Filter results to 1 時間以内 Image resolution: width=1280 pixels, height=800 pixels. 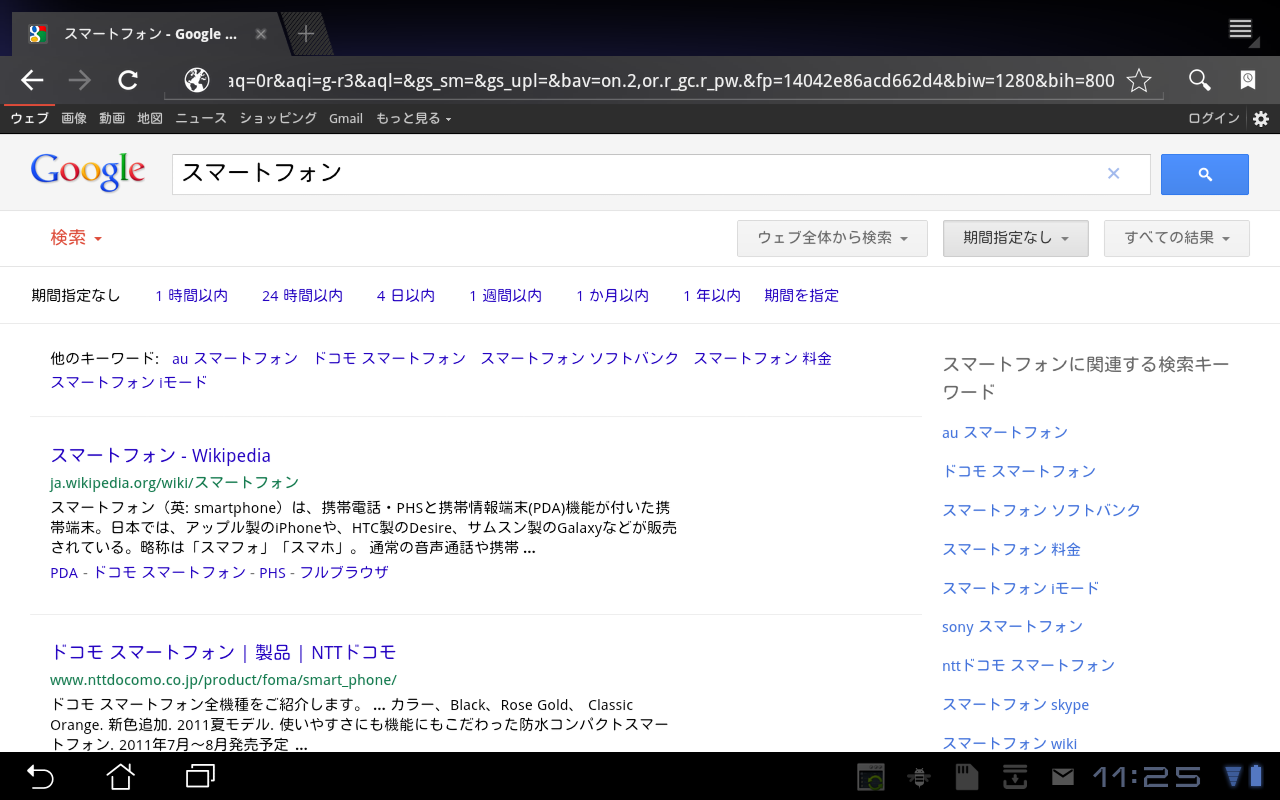(x=192, y=295)
